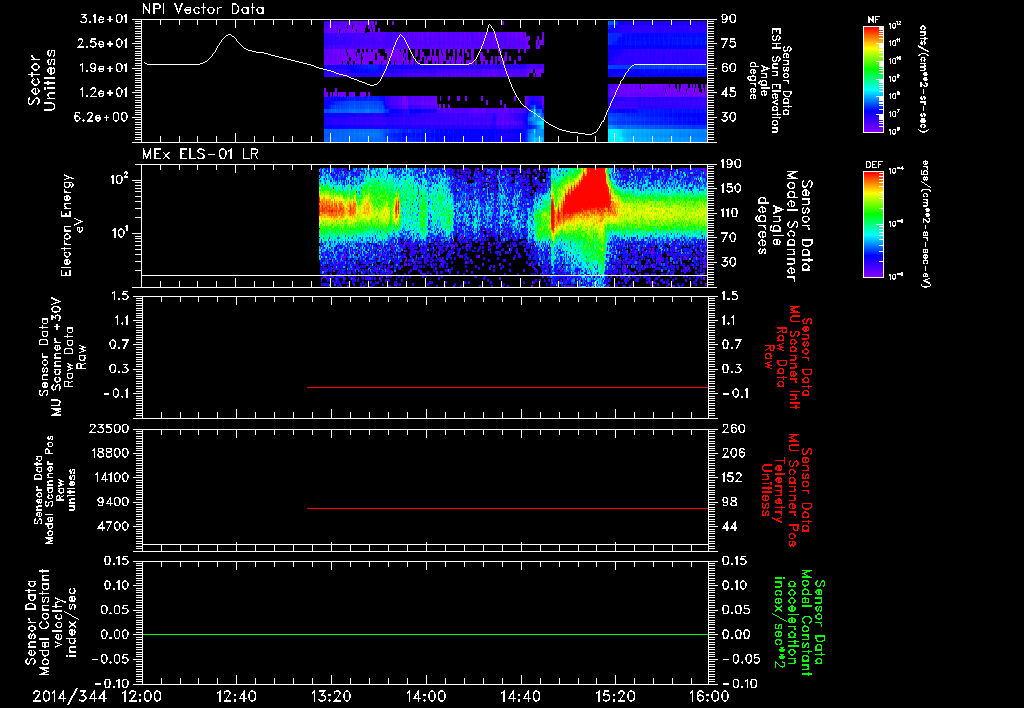
Task: Click the DEF color scale bar
Action: click(x=874, y=224)
